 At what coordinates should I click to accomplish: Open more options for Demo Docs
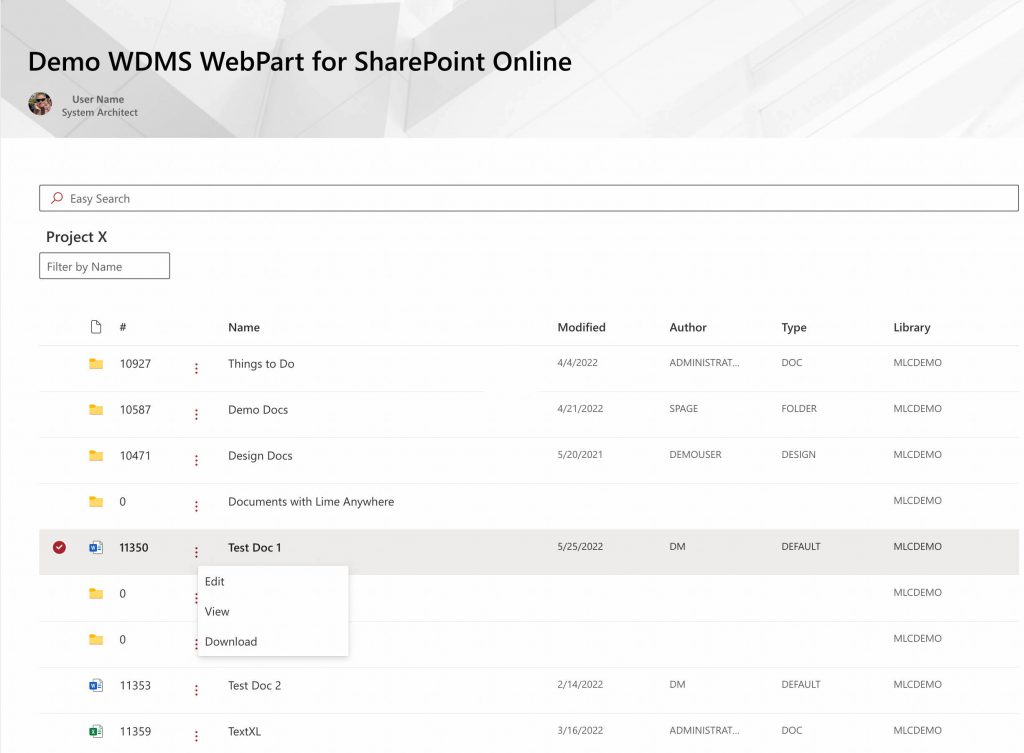click(196, 414)
